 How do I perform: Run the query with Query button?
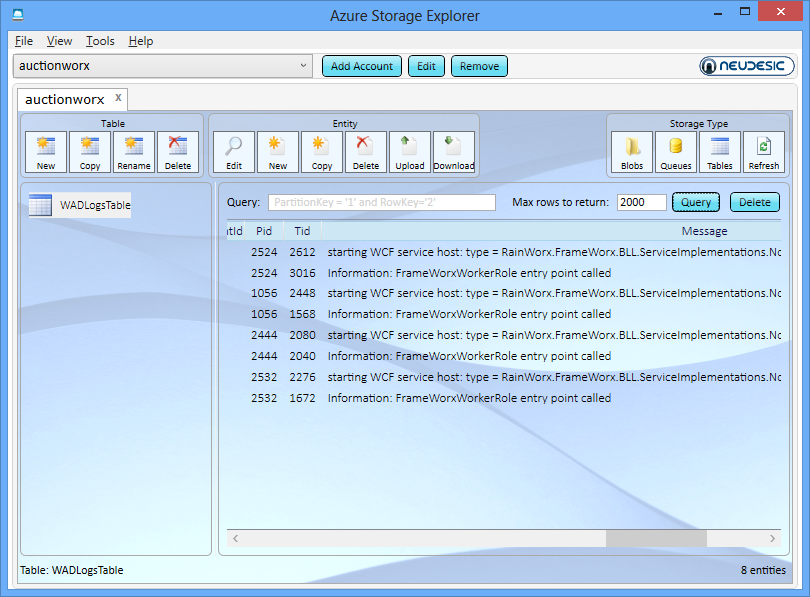click(696, 202)
